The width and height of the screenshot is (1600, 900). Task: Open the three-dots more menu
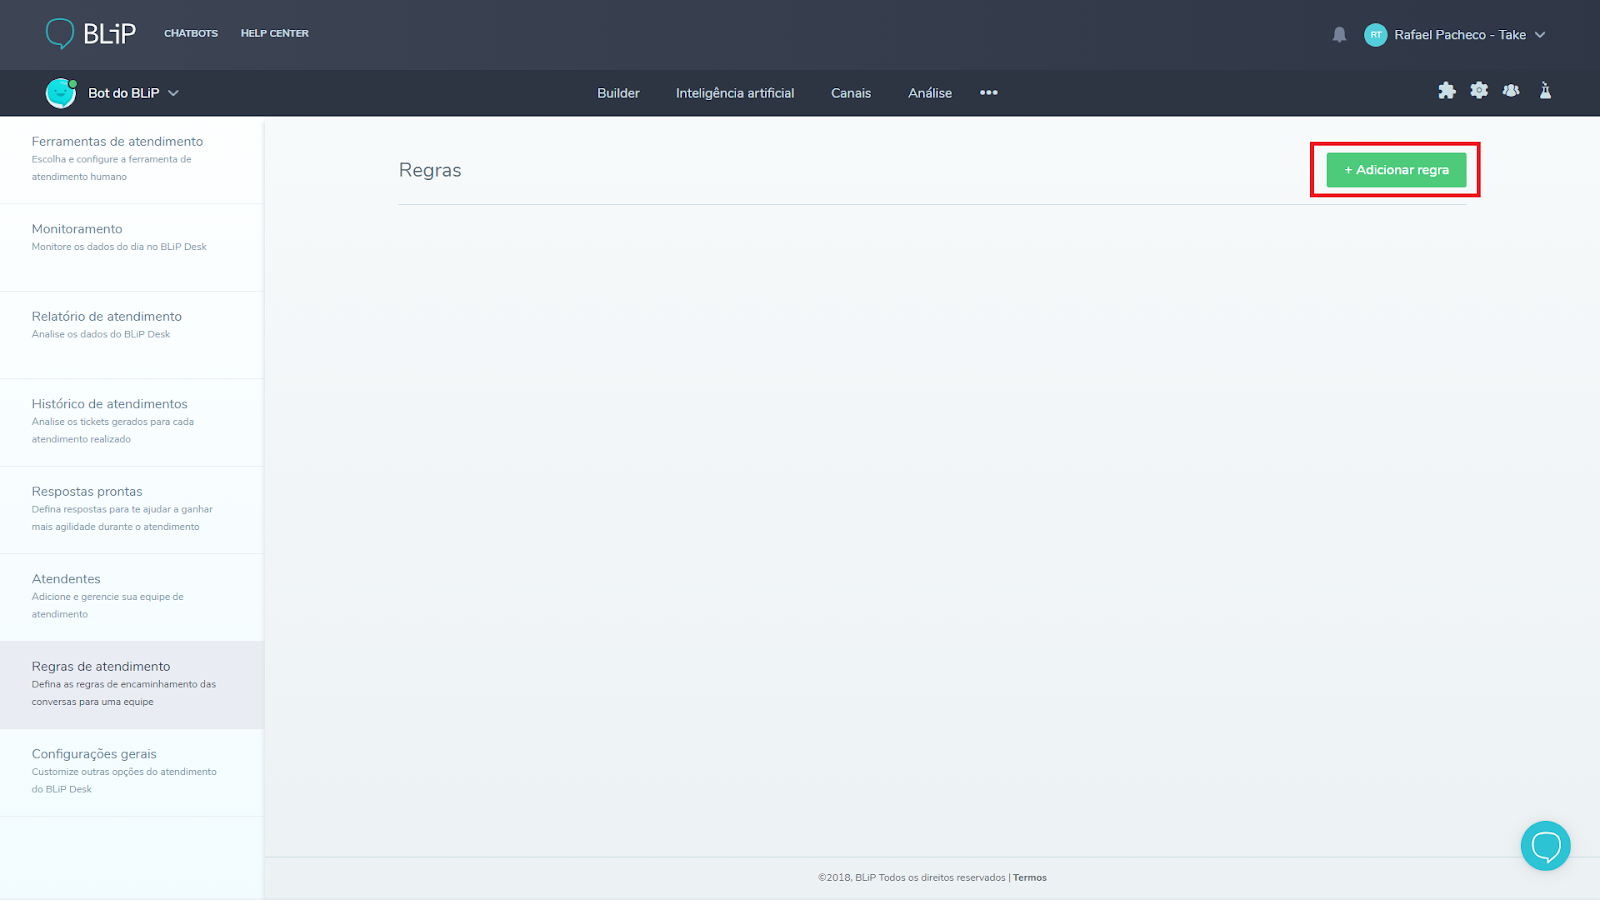[x=988, y=93]
